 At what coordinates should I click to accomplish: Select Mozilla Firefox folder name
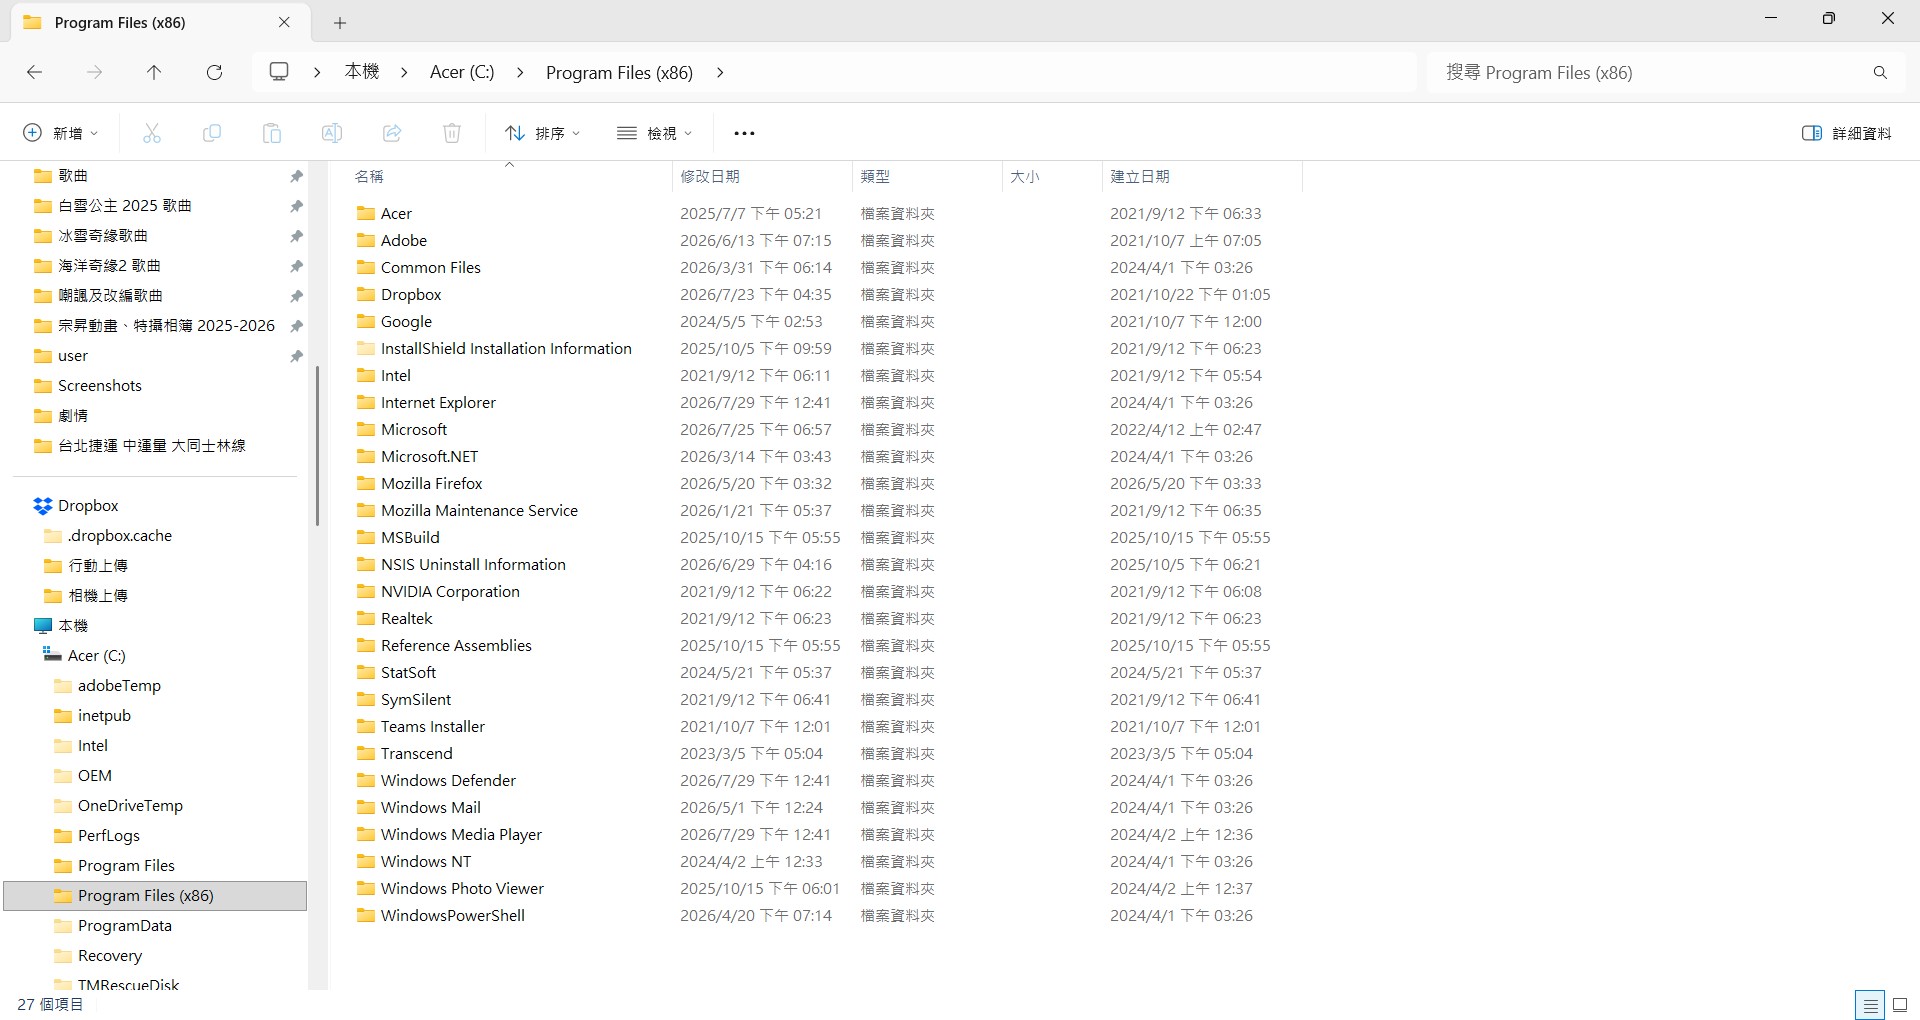[x=432, y=483]
